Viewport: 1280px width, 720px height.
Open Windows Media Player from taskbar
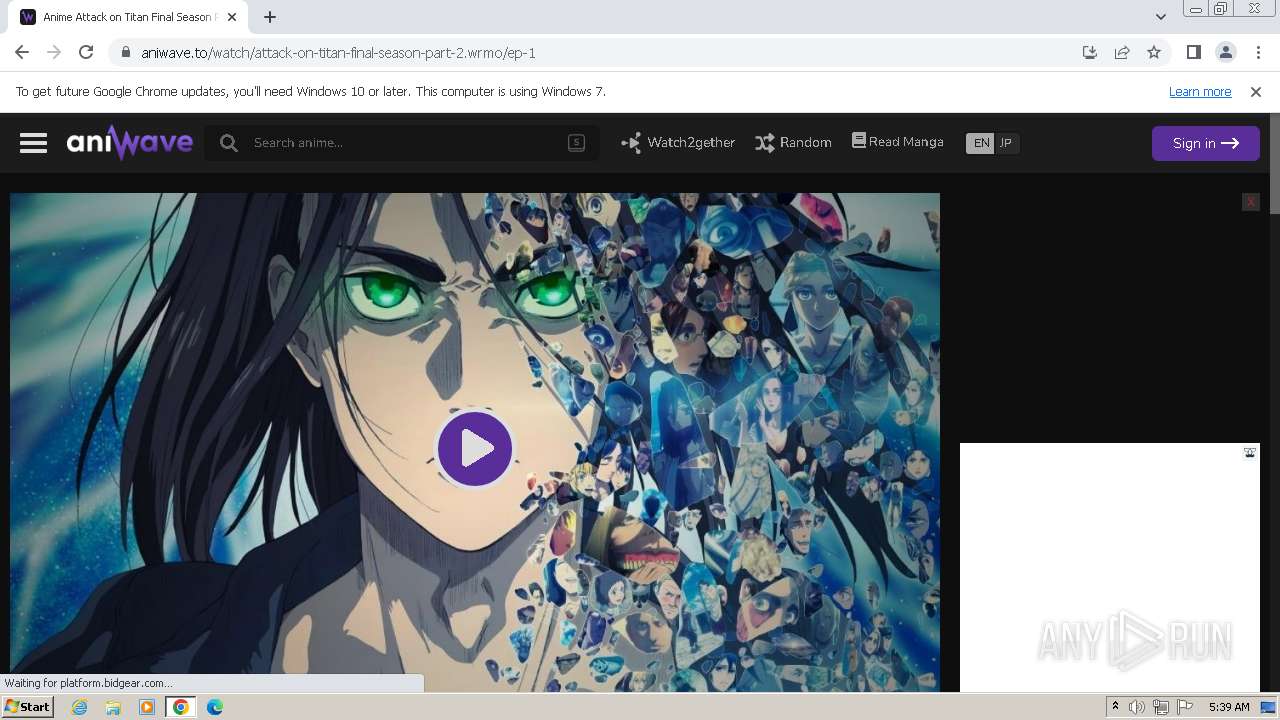click(x=147, y=707)
